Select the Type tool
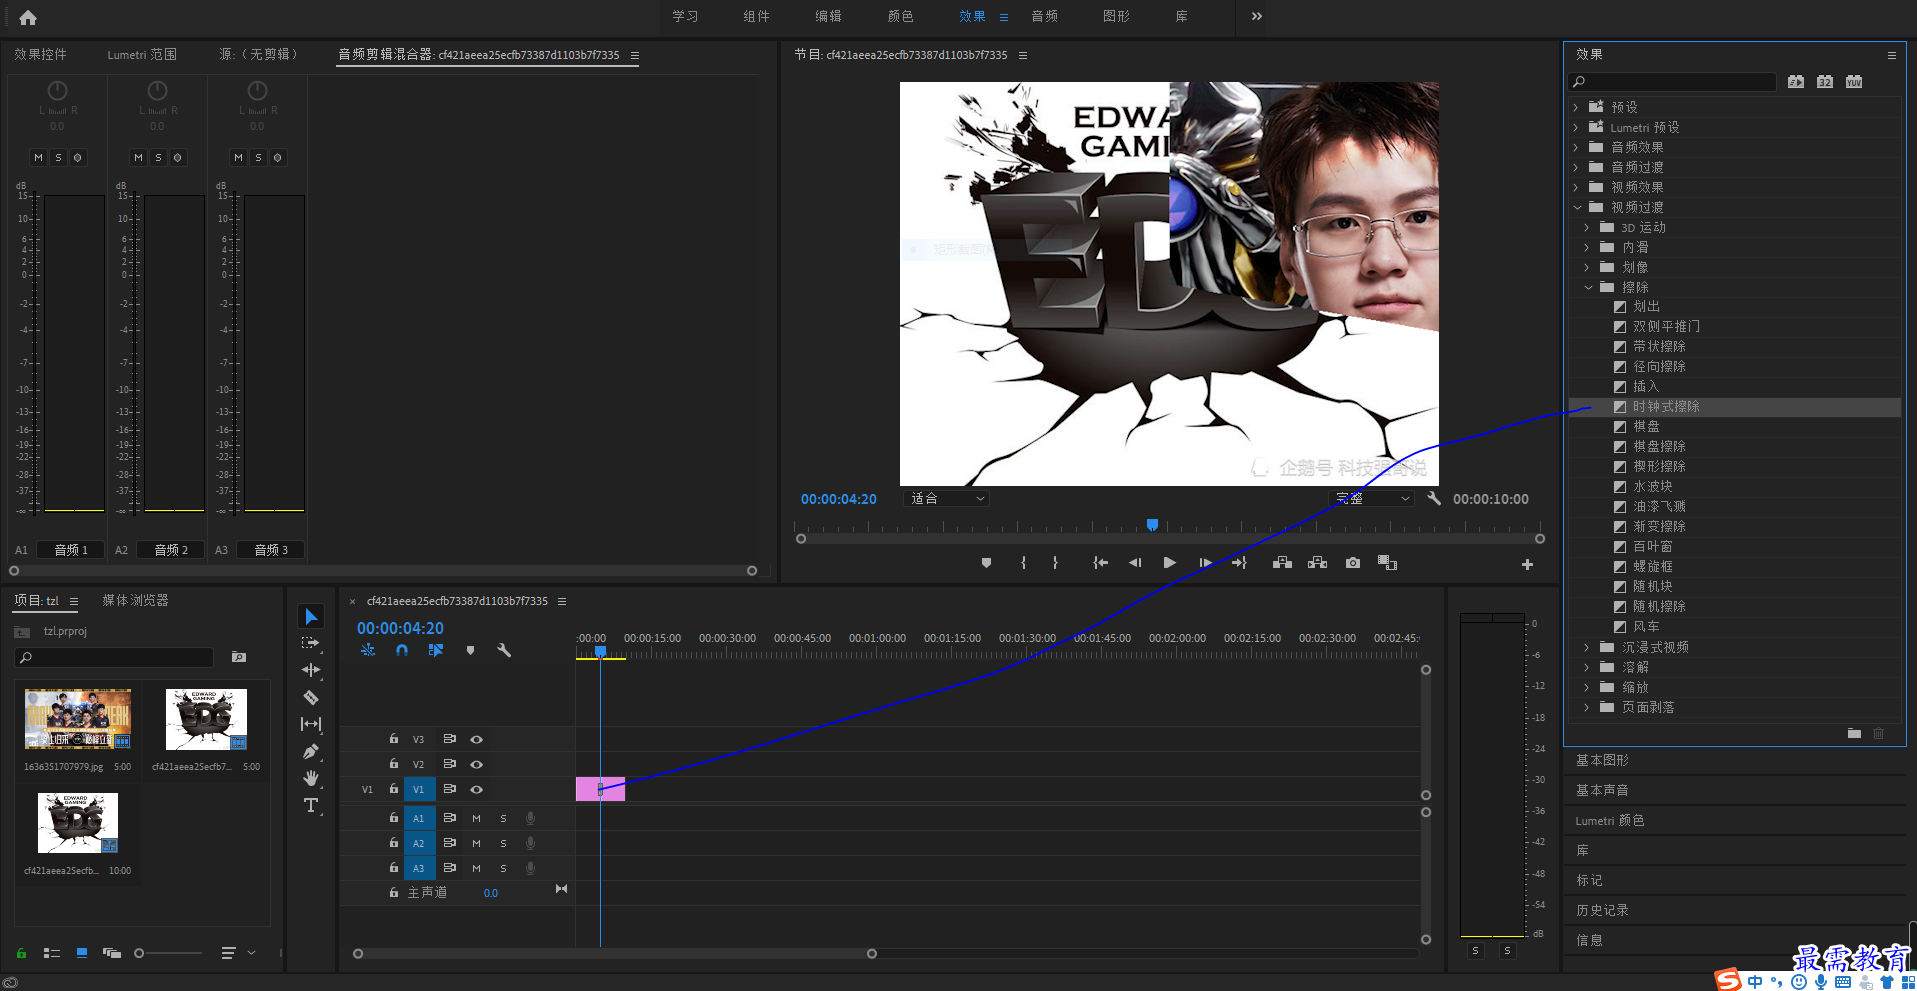 pyautogui.click(x=311, y=805)
